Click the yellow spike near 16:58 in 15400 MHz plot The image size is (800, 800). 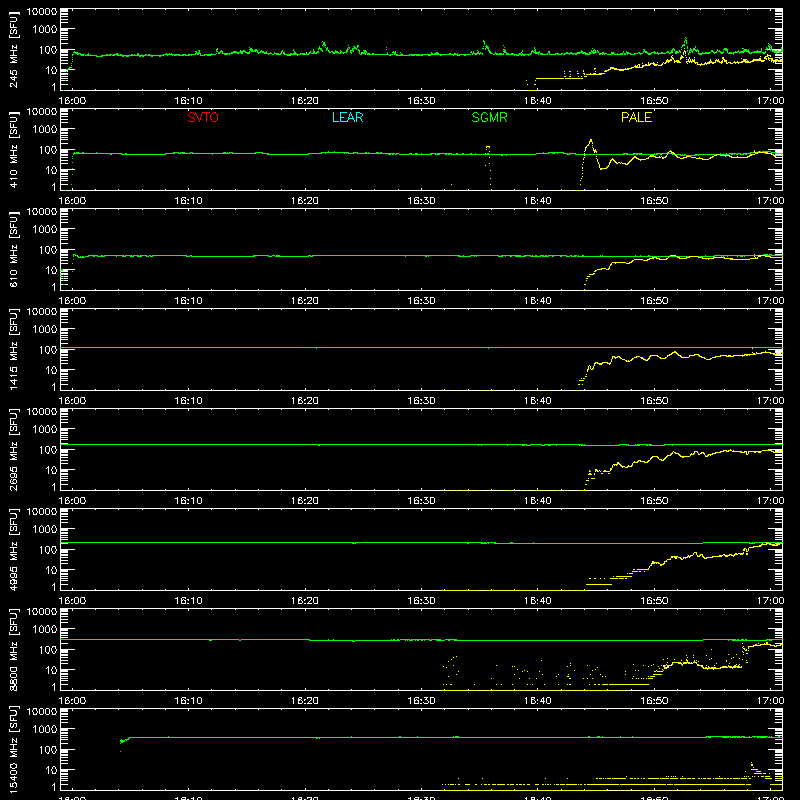click(x=752, y=765)
